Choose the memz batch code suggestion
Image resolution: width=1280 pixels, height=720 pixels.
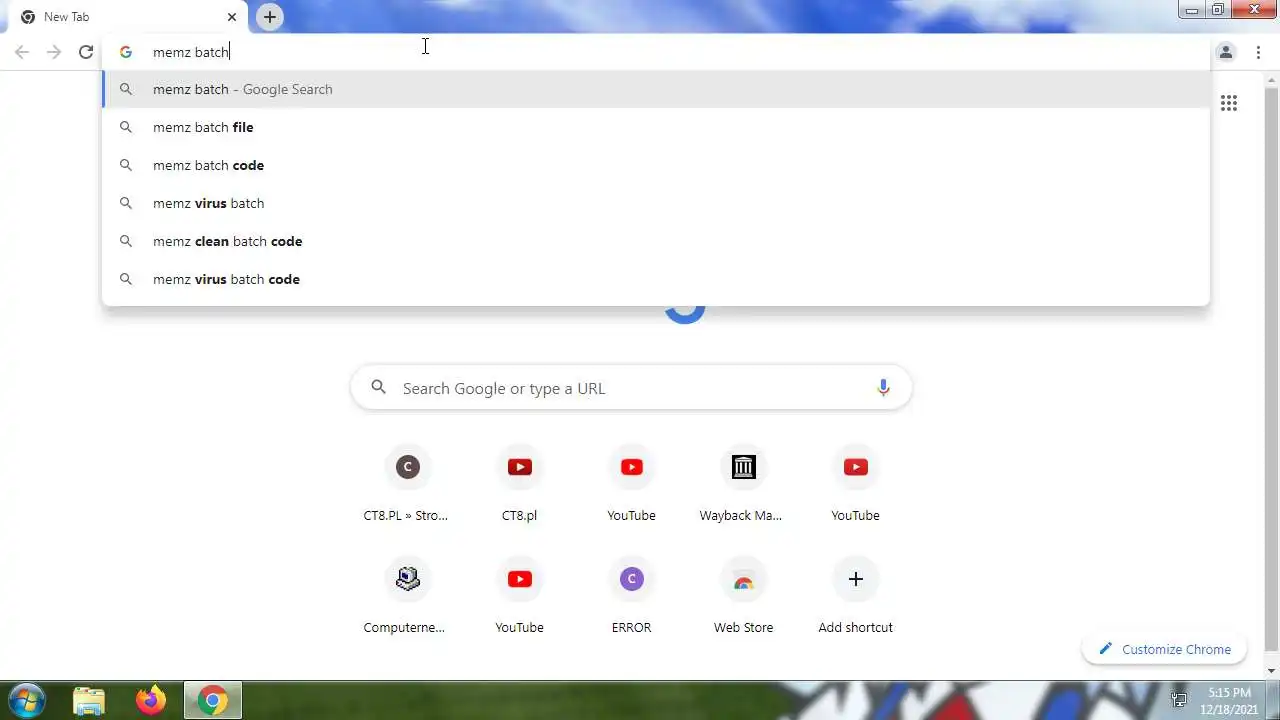[x=655, y=165]
